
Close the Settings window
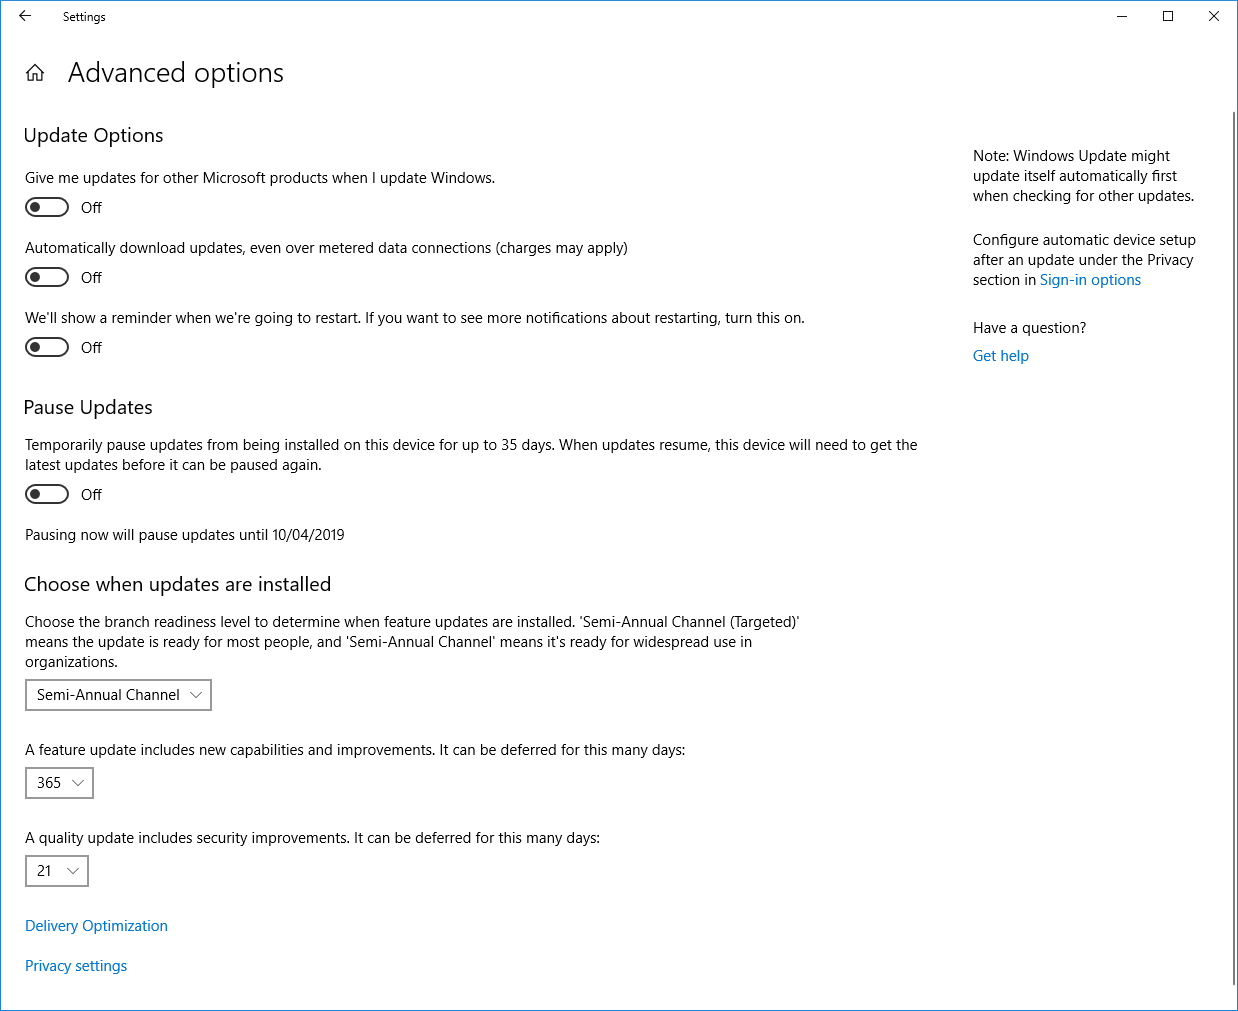tap(1214, 16)
